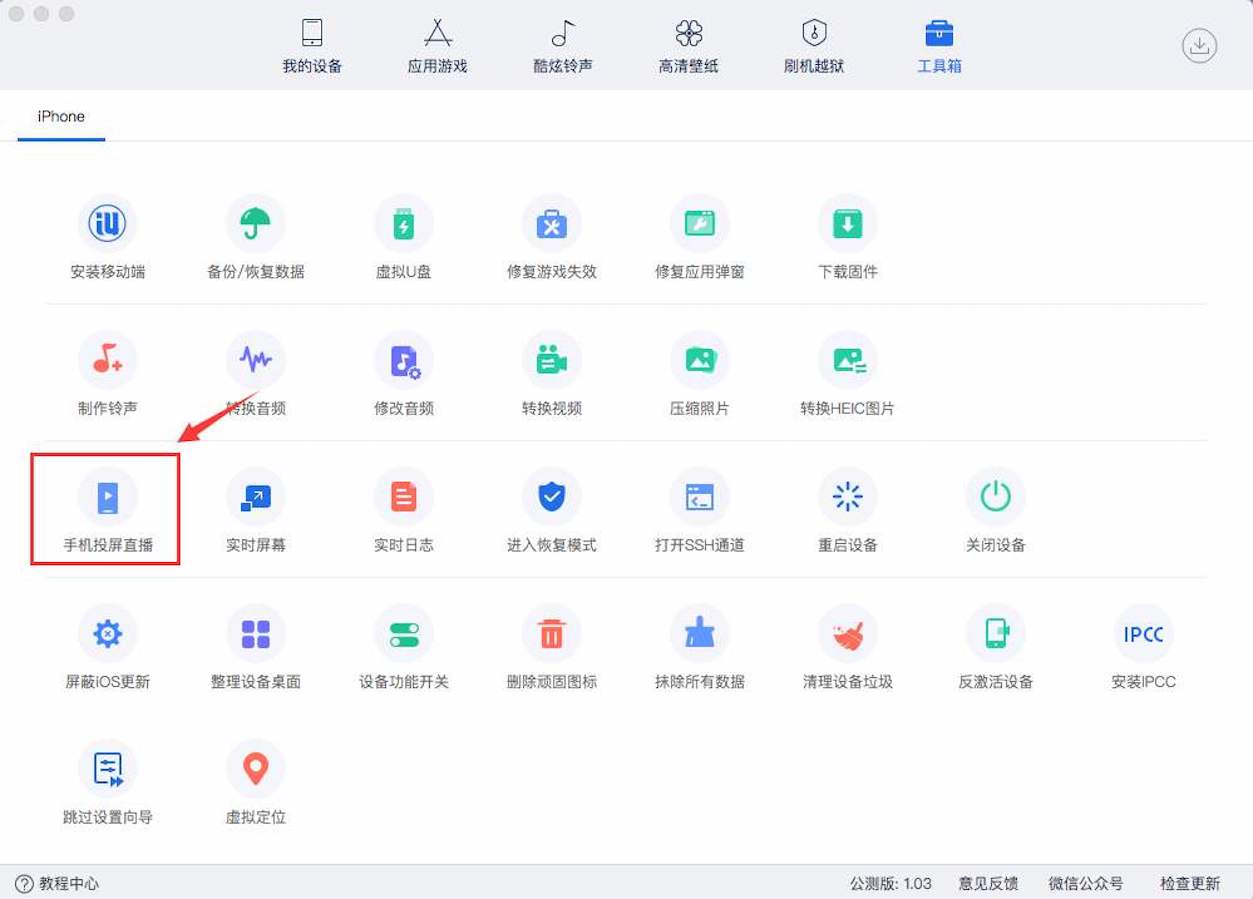
Task: Open the 刷机越狱 toolbar section
Action: click(813, 46)
